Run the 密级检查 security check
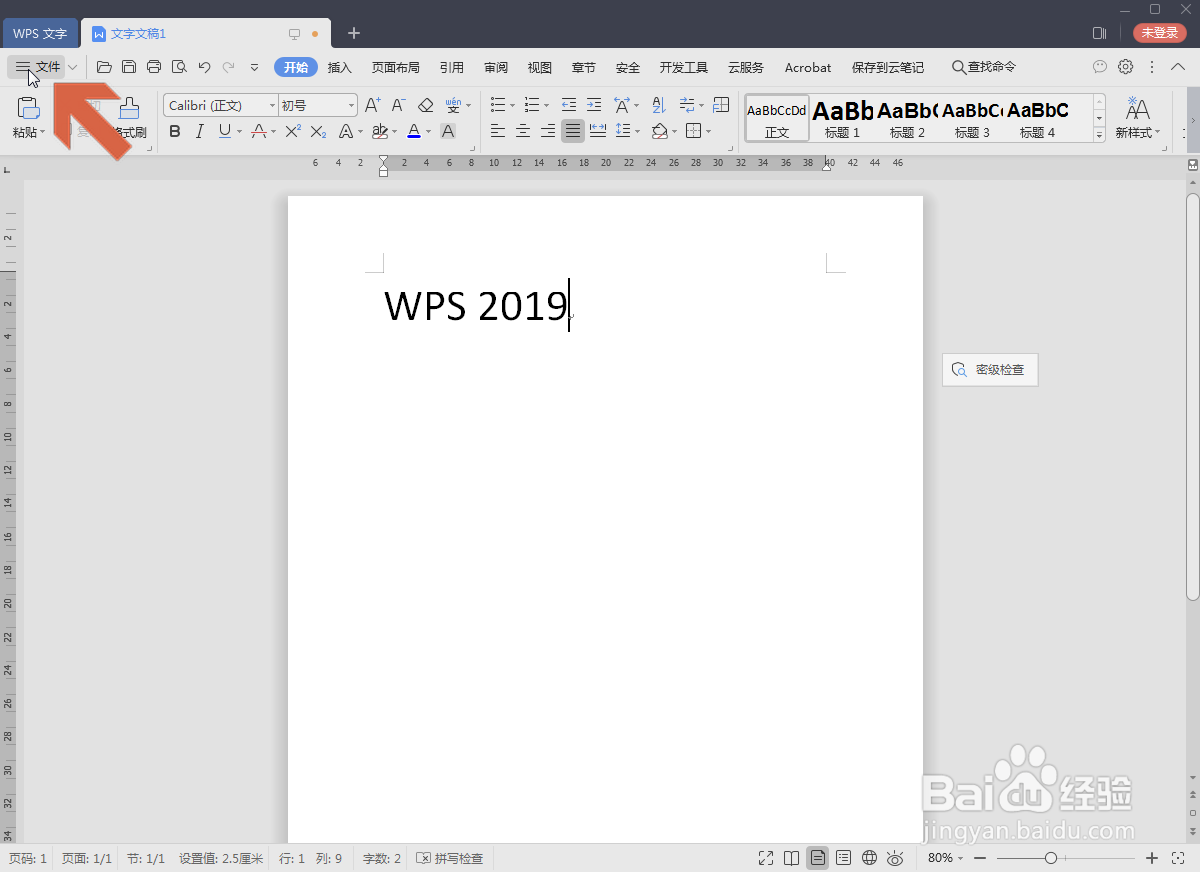The width and height of the screenshot is (1200, 872). 989,369
